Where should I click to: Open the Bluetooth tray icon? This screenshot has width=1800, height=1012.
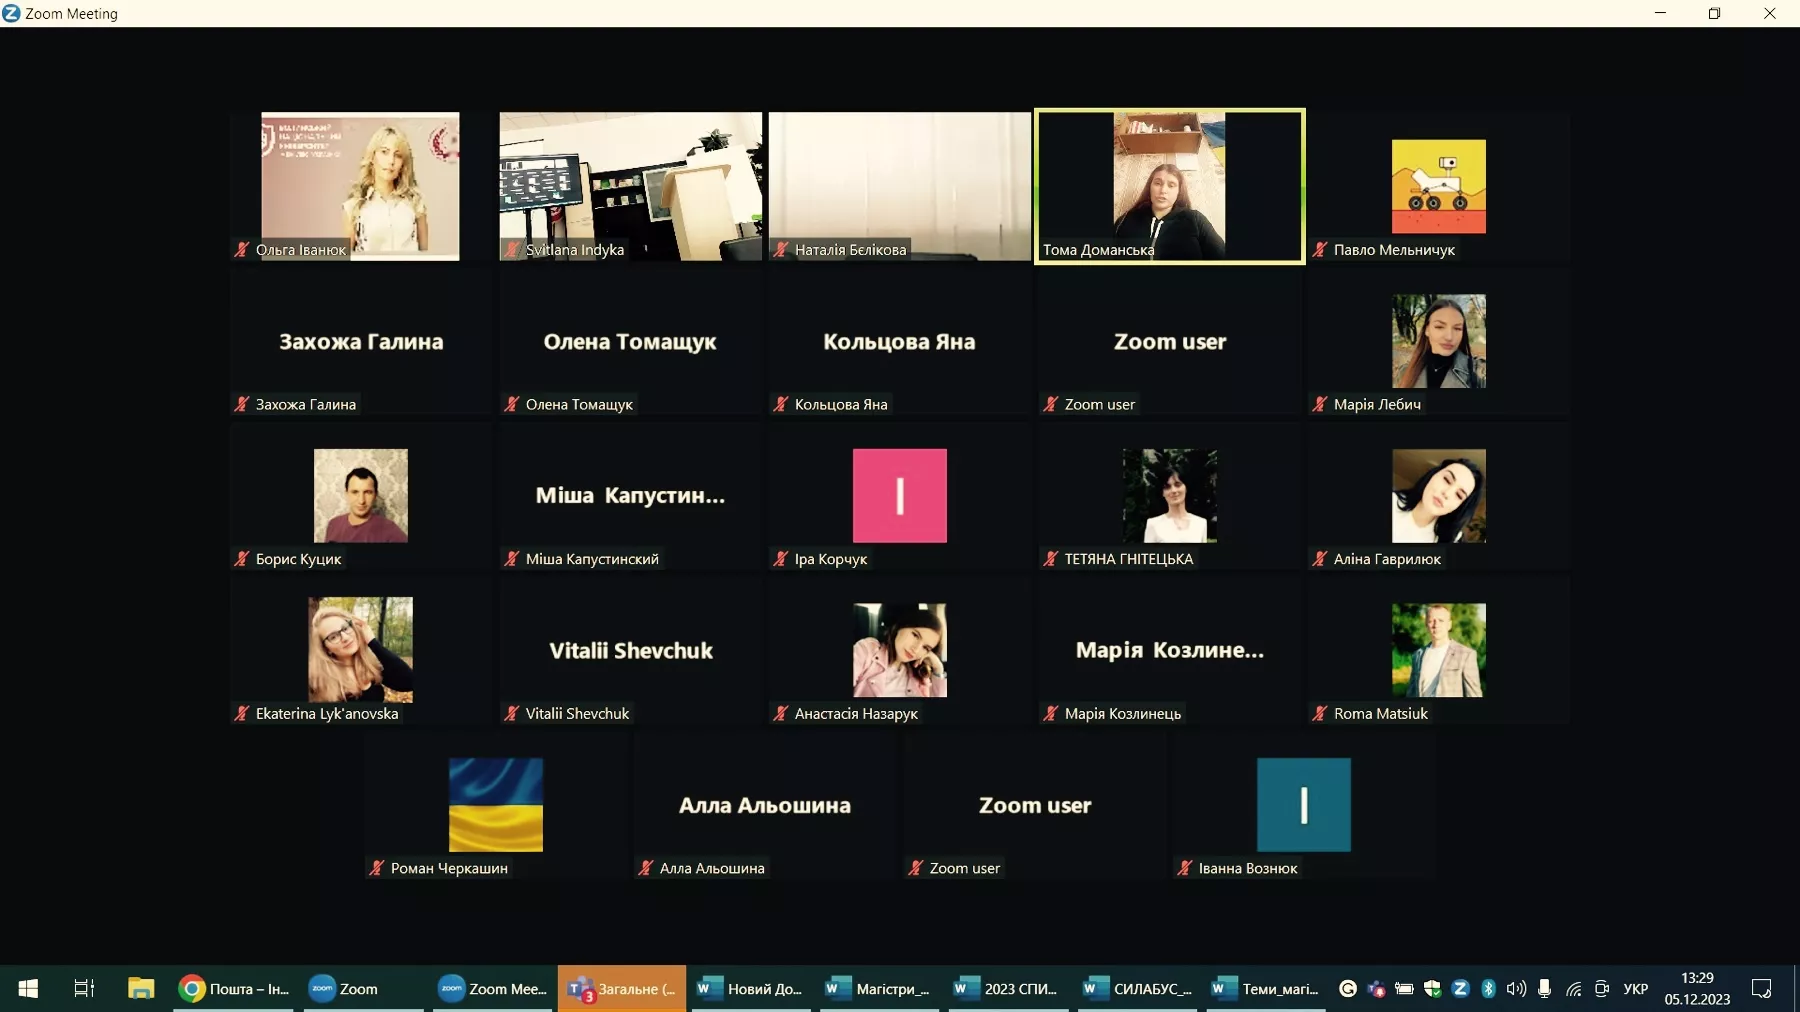coord(1488,989)
